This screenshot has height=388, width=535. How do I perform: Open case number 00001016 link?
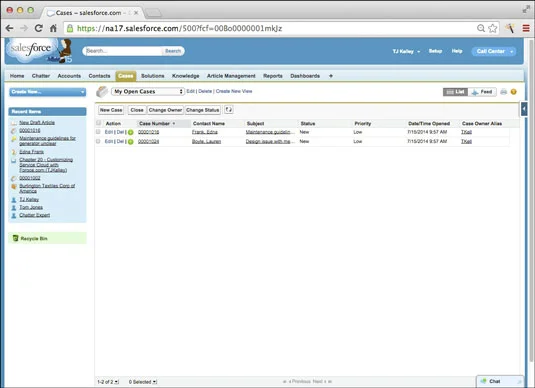point(148,132)
